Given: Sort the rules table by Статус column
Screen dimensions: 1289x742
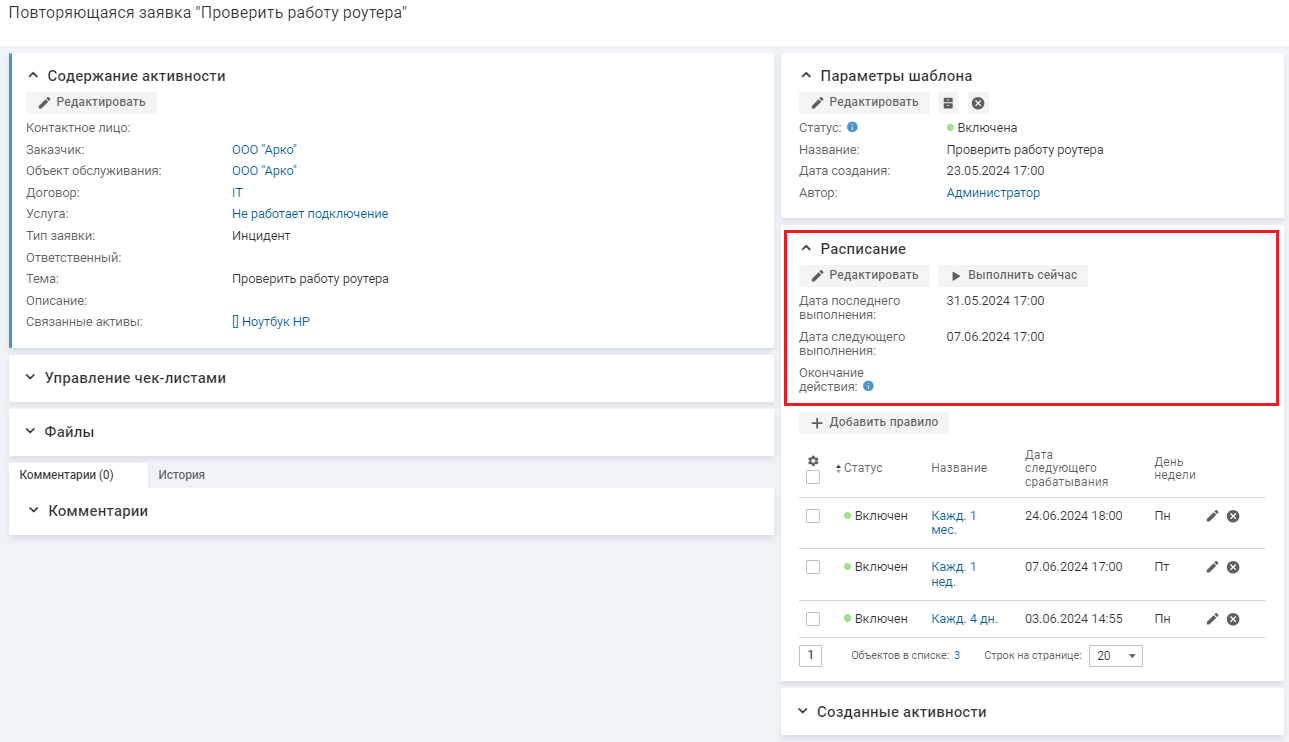Looking at the screenshot, I should [862, 468].
